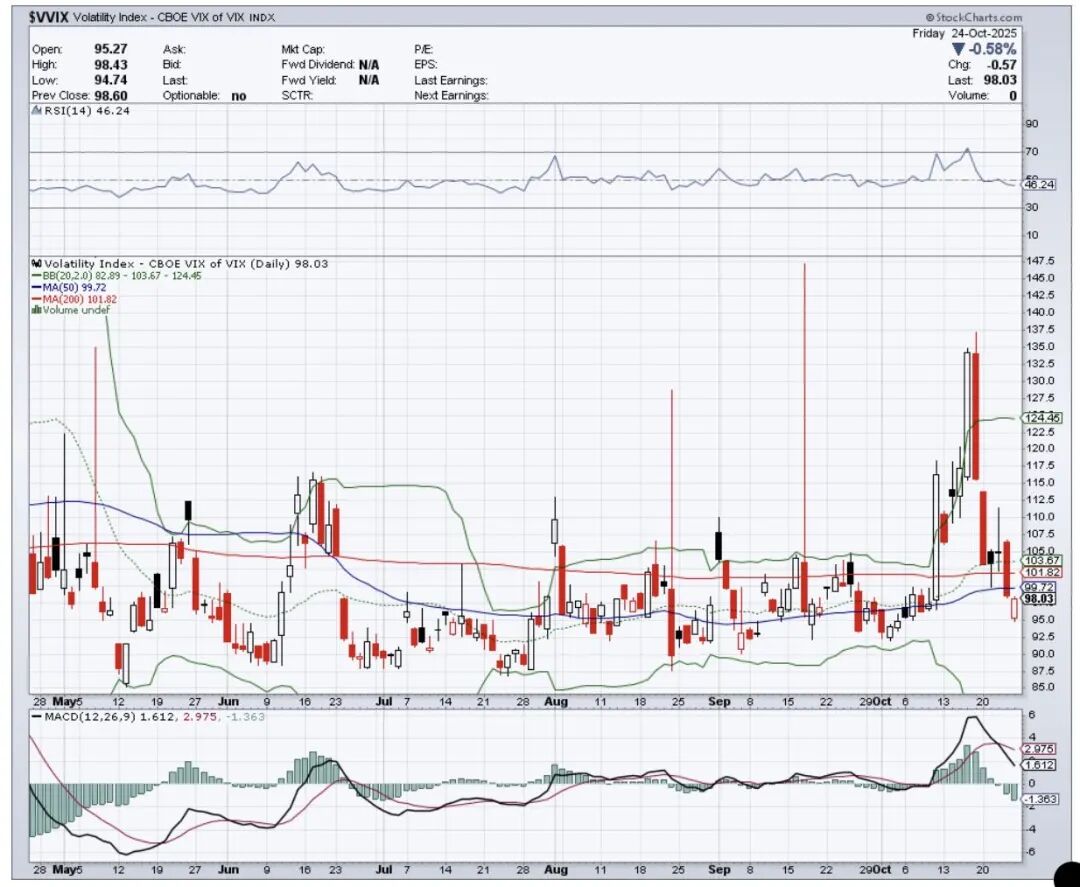1080x887 pixels.
Task: Select the Low value 94.74
Action: [x=110, y=80]
